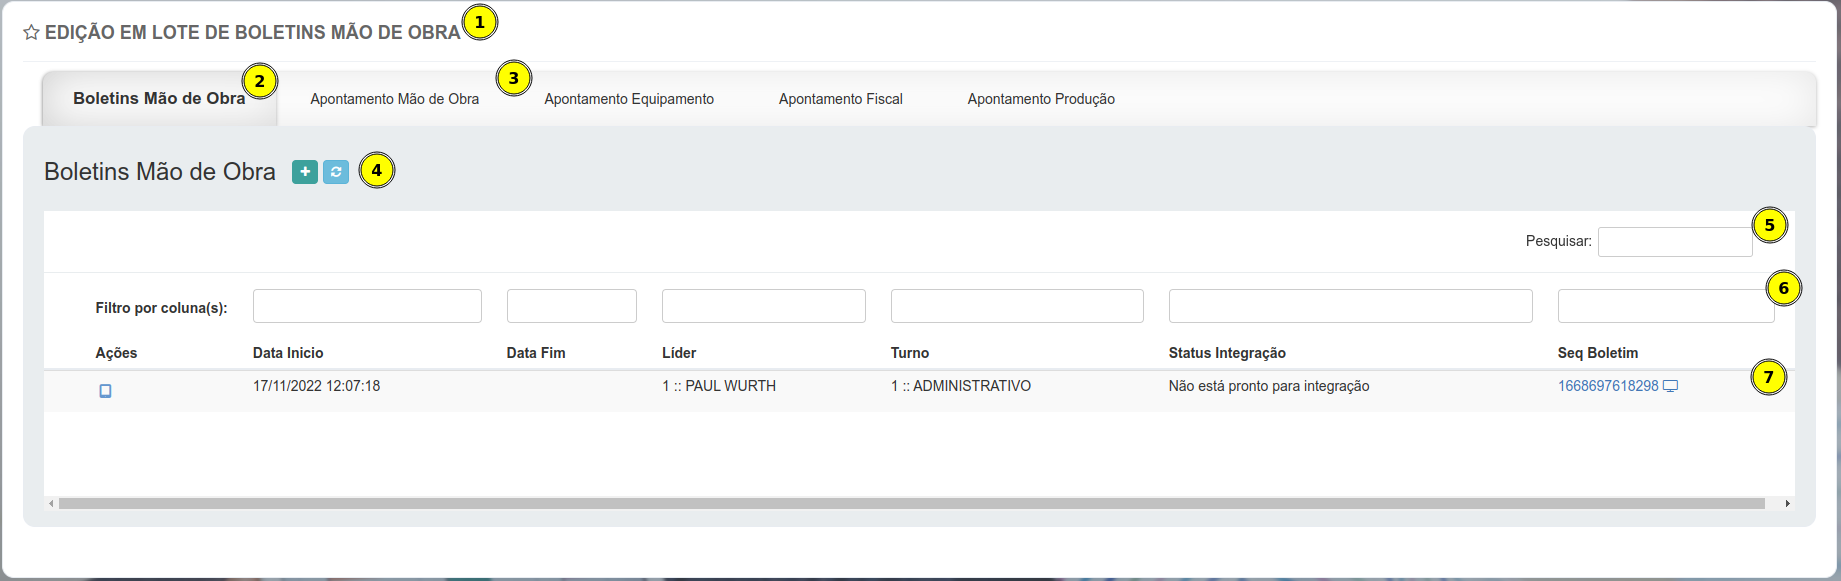Go to the Apontamento Fiscal tab
Image resolution: width=1841 pixels, height=581 pixels.
click(x=840, y=99)
